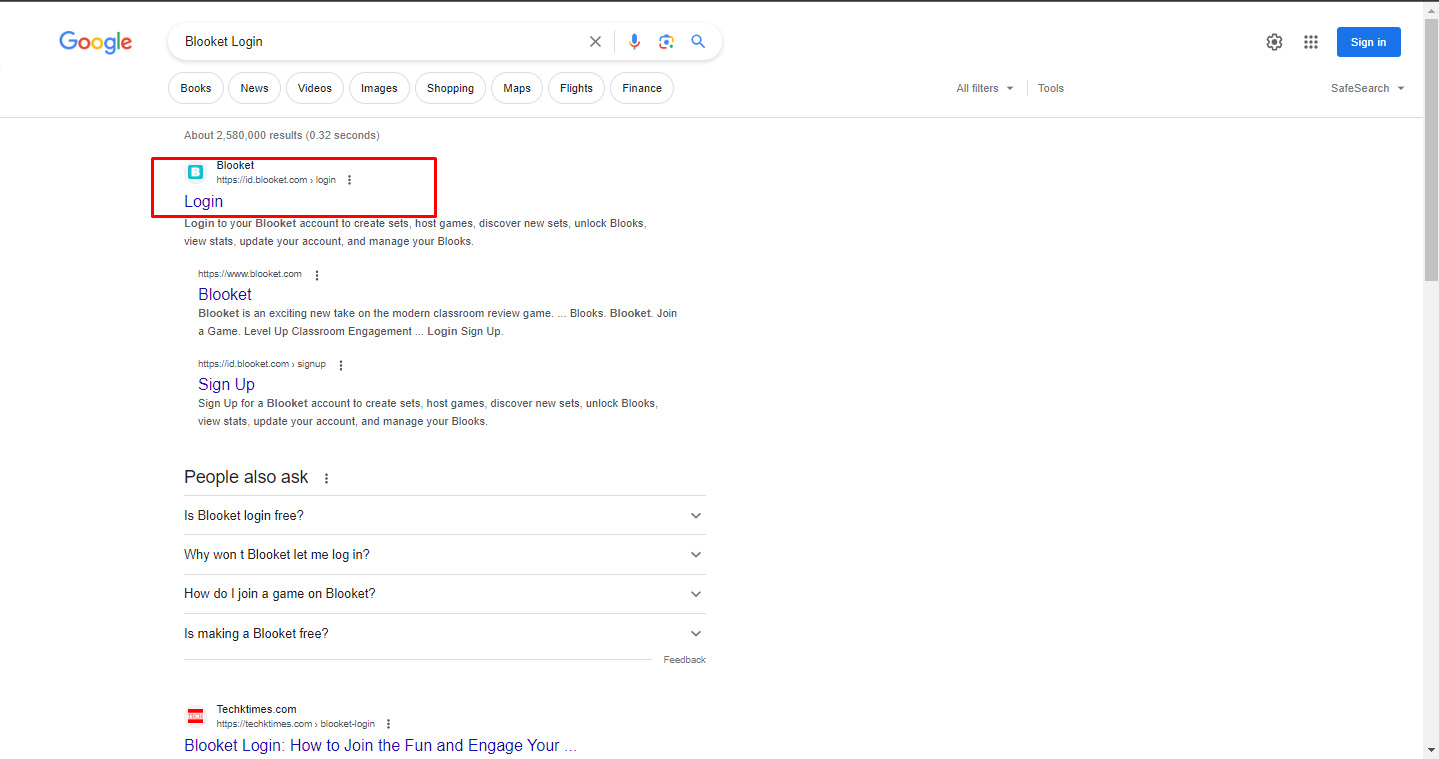Click the https://www.blooket.com URL text

250,274
